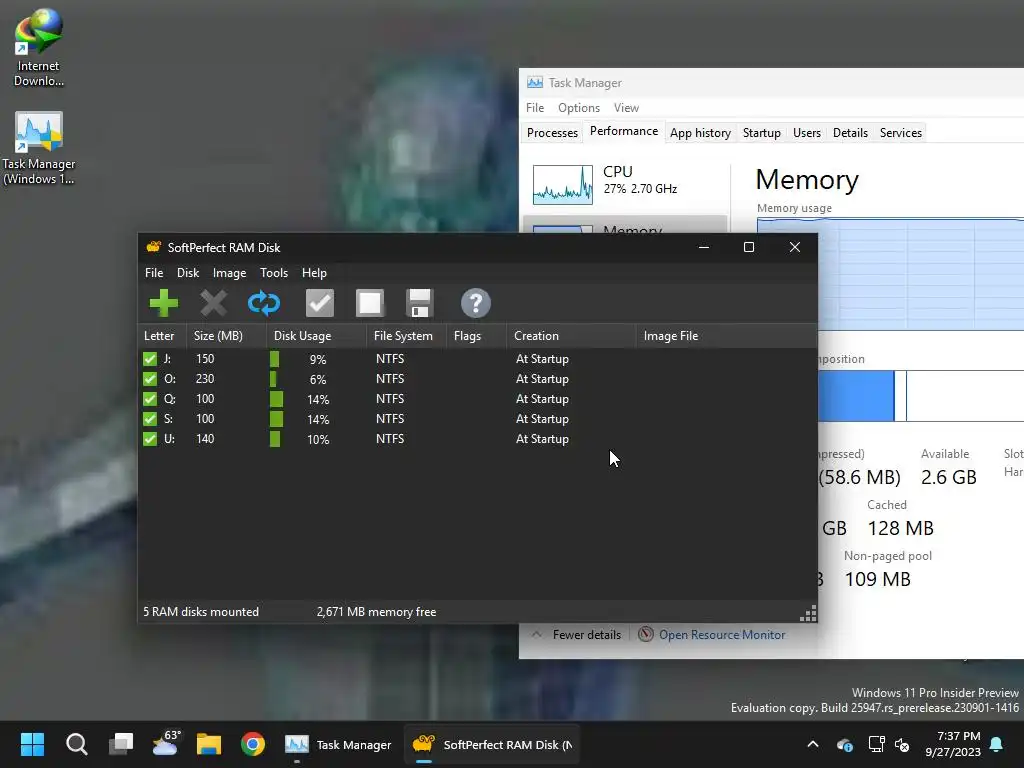Click the grey X Remove disk icon
The height and width of the screenshot is (768, 1024).
click(x=214, y=303)
